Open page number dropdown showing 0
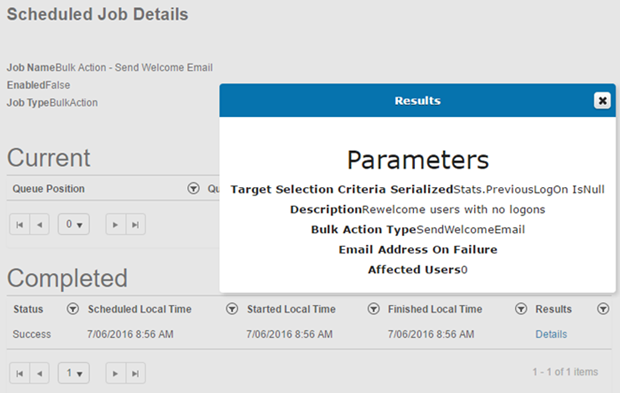 pyautogui.click(x=74, y=225)
